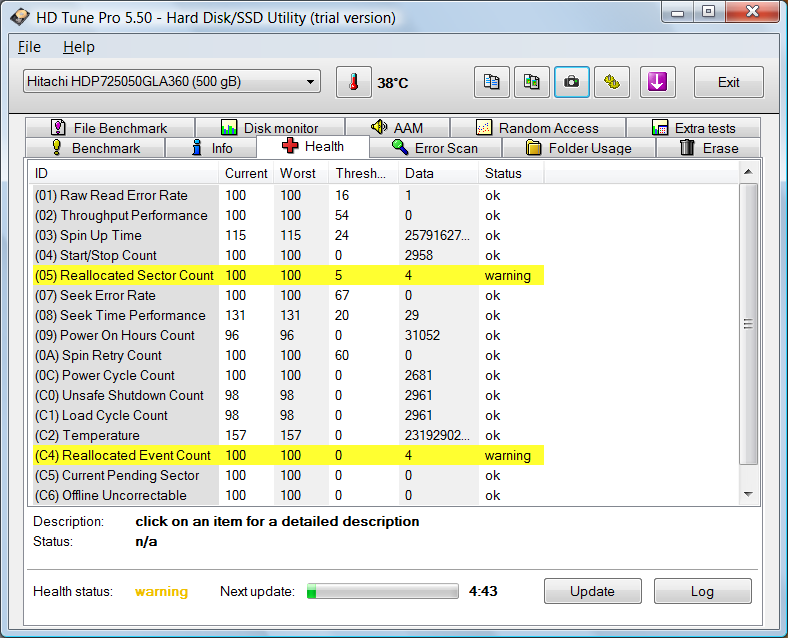Select the (05) Reallocated Sector Count row
The width and height of the screenshot is (788, 638).
pyautogui.click(x=288, y=275)
